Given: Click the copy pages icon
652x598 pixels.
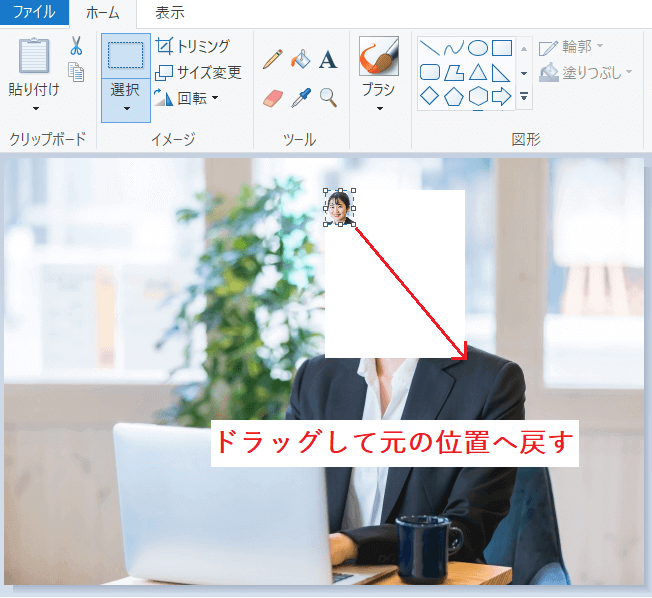Looking at the screenshot, I should click(76, 72).
